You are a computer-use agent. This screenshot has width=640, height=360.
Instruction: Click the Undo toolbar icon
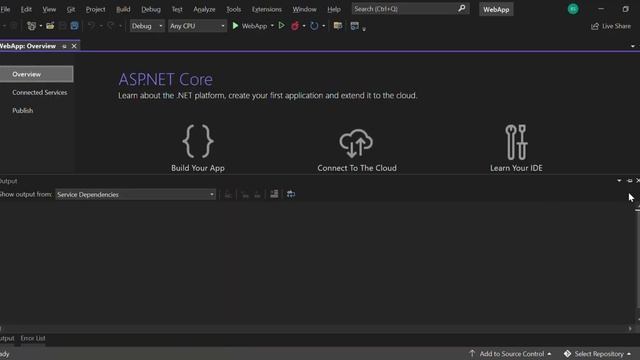click(91, 26)
